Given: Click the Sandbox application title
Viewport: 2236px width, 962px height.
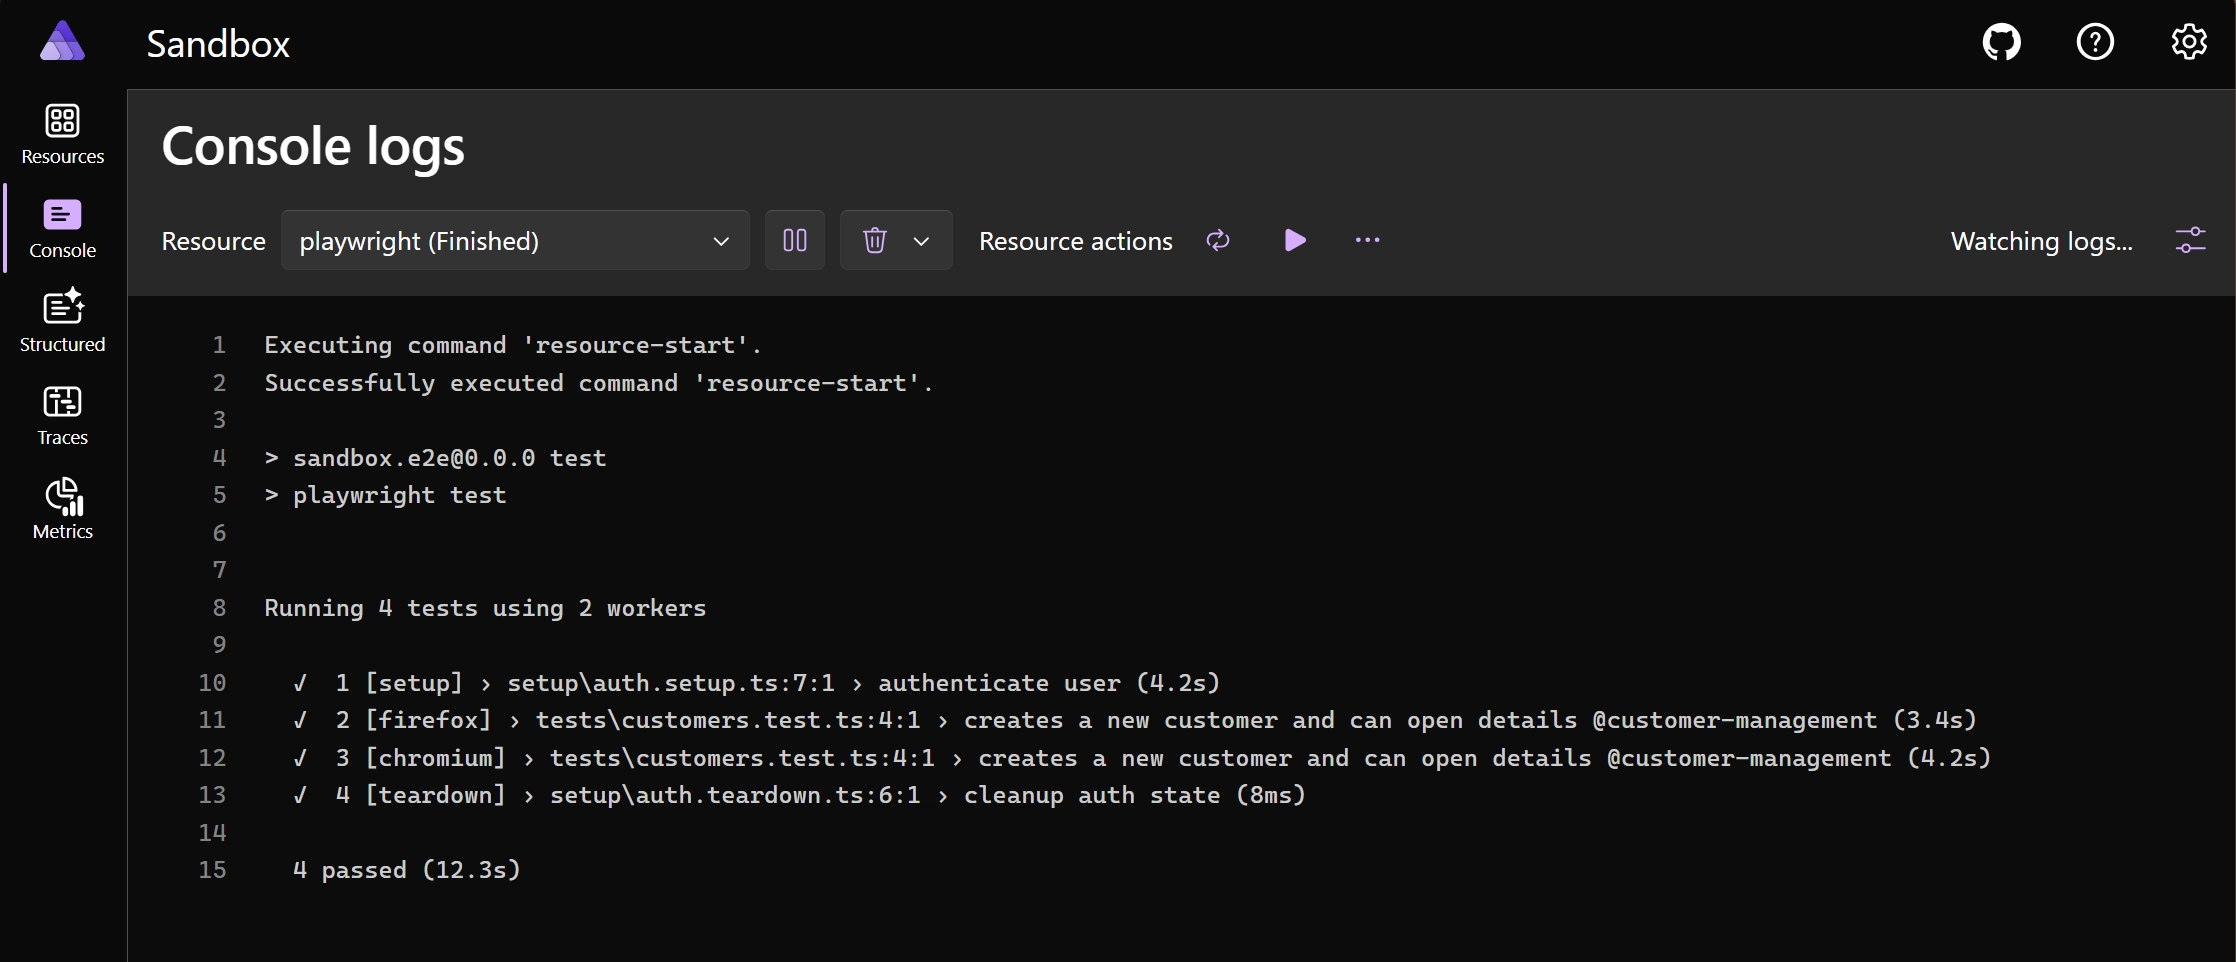Looking at the screenshot, I should 218,44.
